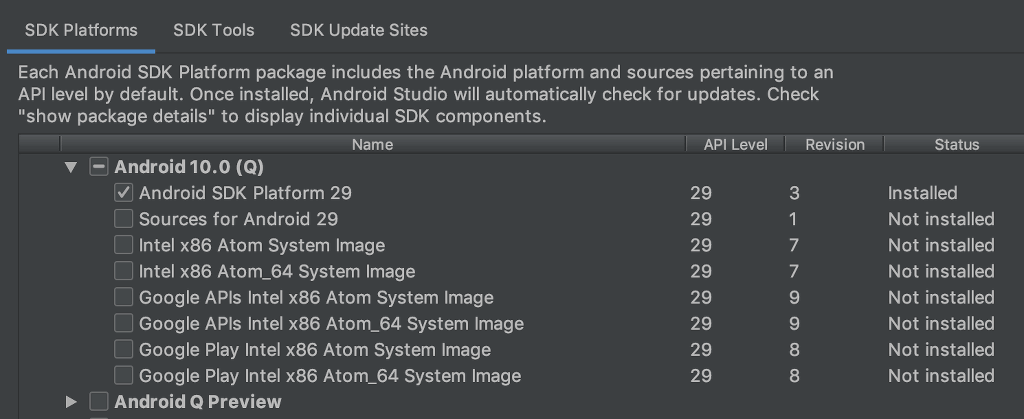Sort by the Name column header

[x=372, y=145]
